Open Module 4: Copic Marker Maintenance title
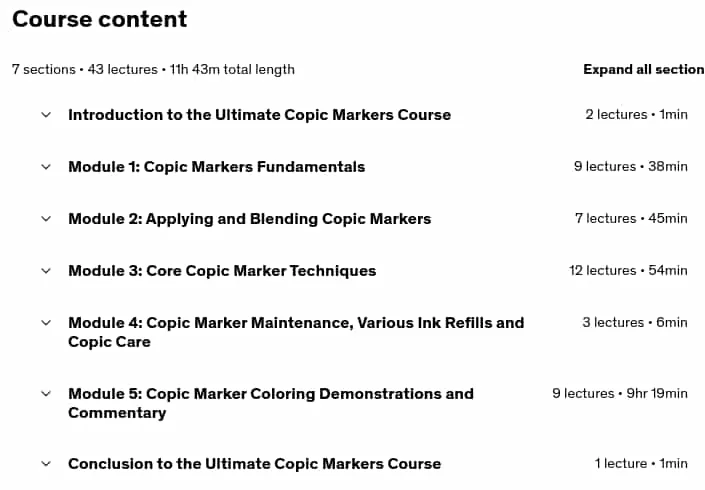 296,332
